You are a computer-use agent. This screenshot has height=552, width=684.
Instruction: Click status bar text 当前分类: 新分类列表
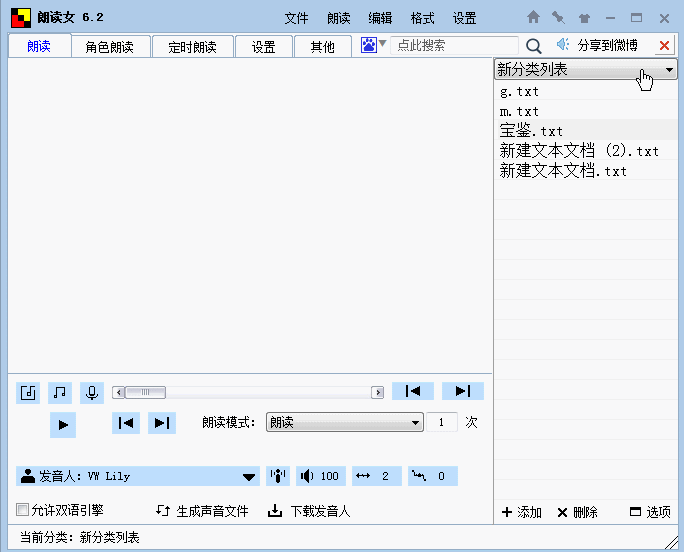[79, 537]
